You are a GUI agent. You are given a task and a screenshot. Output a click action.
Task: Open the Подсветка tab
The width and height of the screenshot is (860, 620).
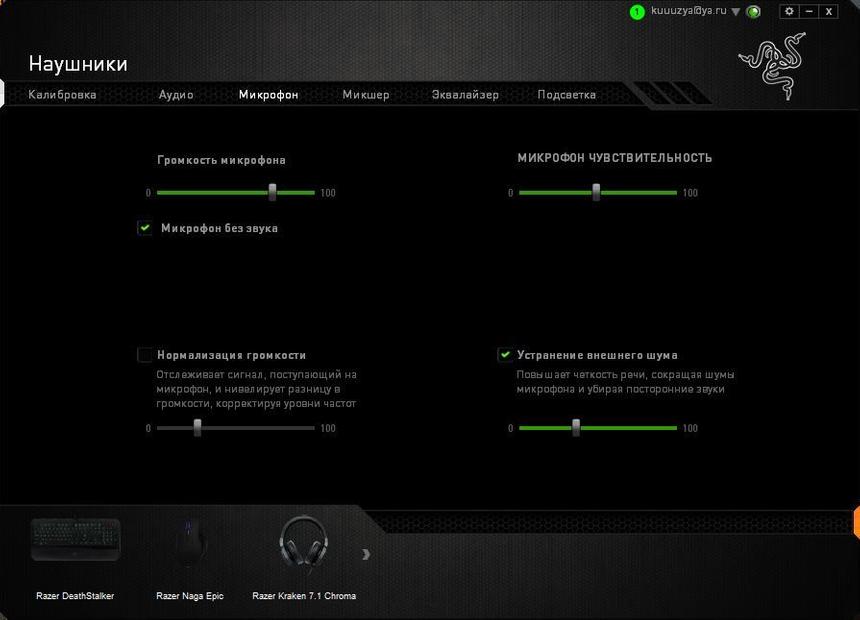564,94
